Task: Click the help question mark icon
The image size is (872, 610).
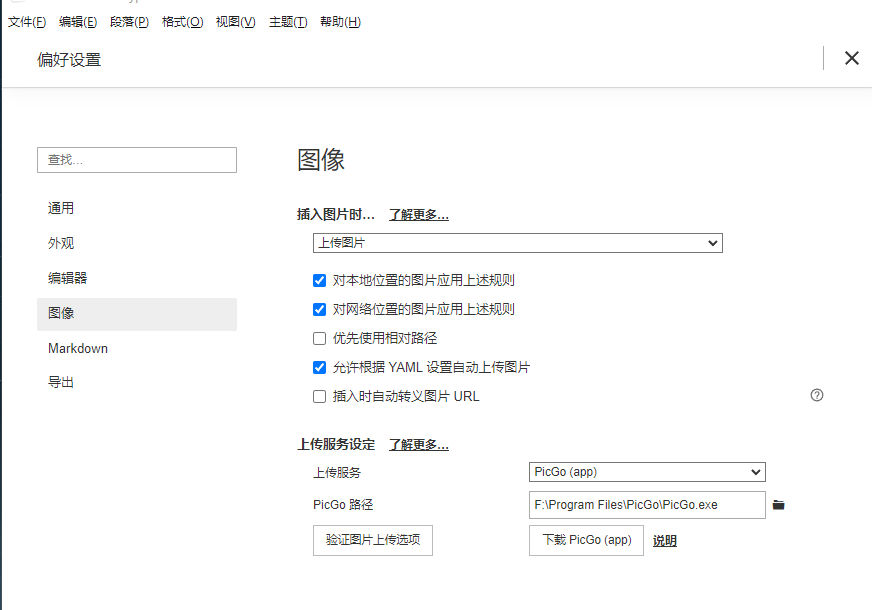Action: [x=817, y=395]
